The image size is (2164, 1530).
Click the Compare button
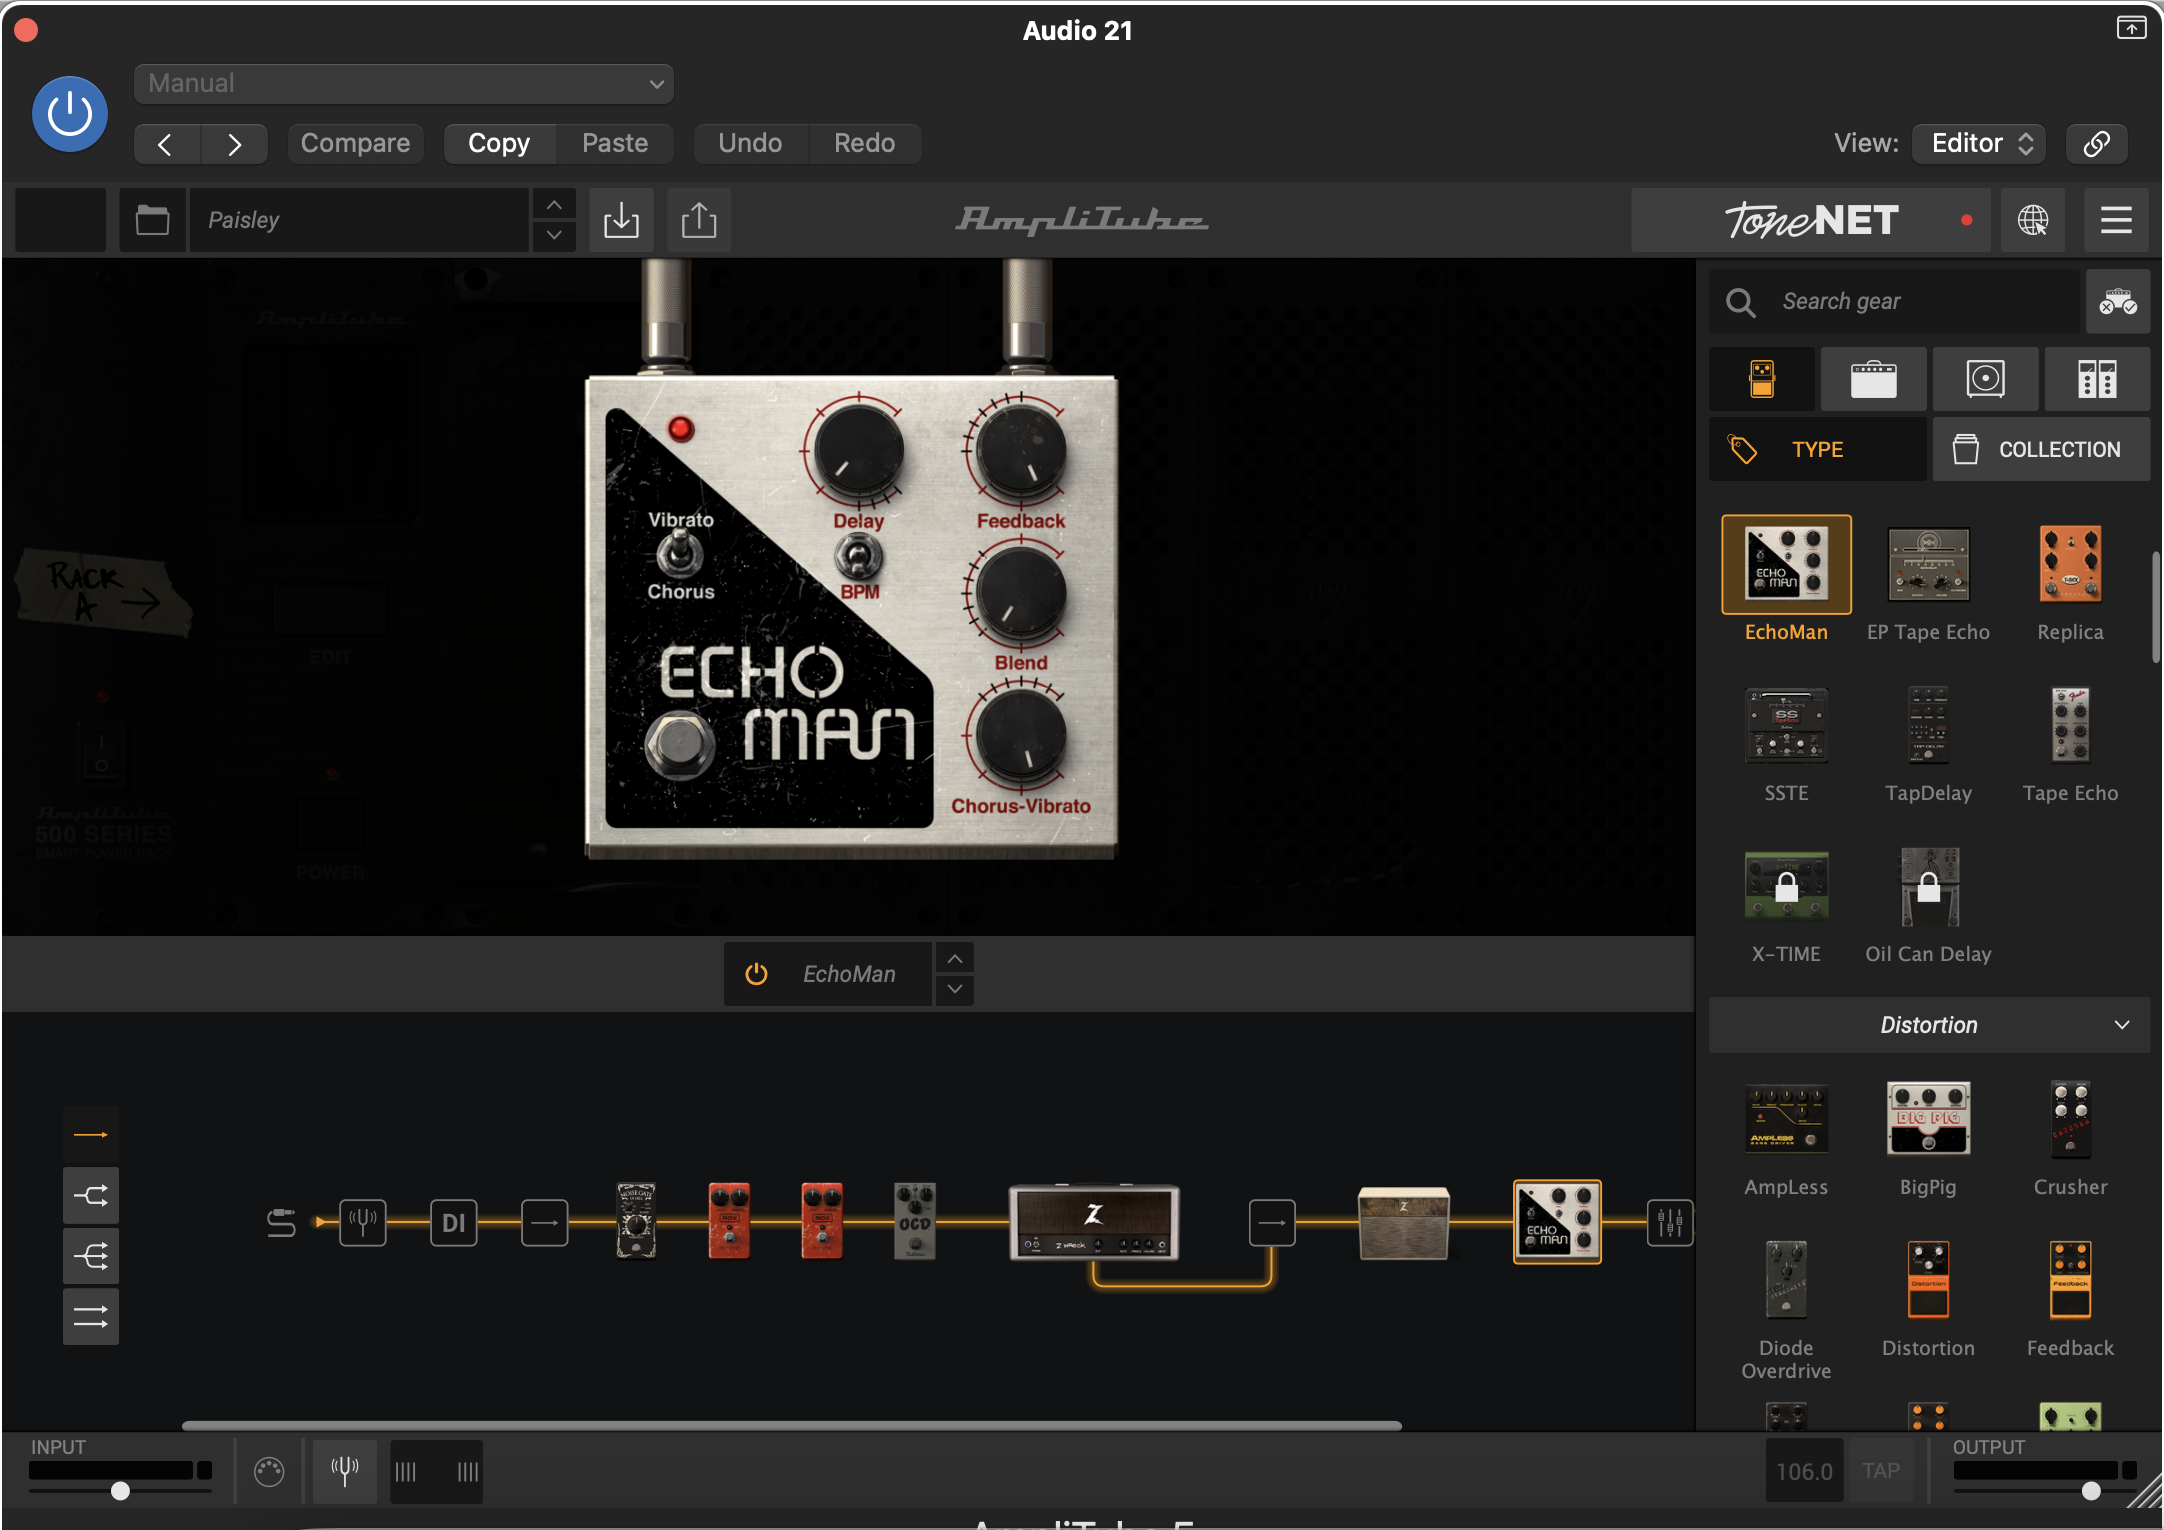(x=355, y=143)
